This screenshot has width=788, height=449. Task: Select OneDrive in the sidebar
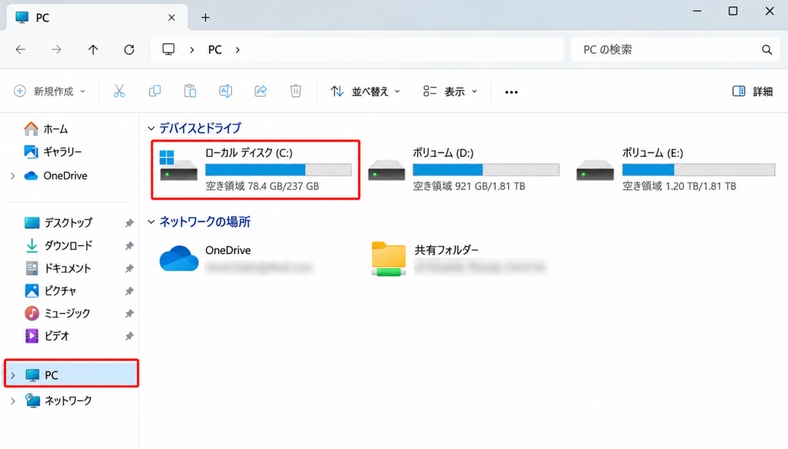point(56,175)
